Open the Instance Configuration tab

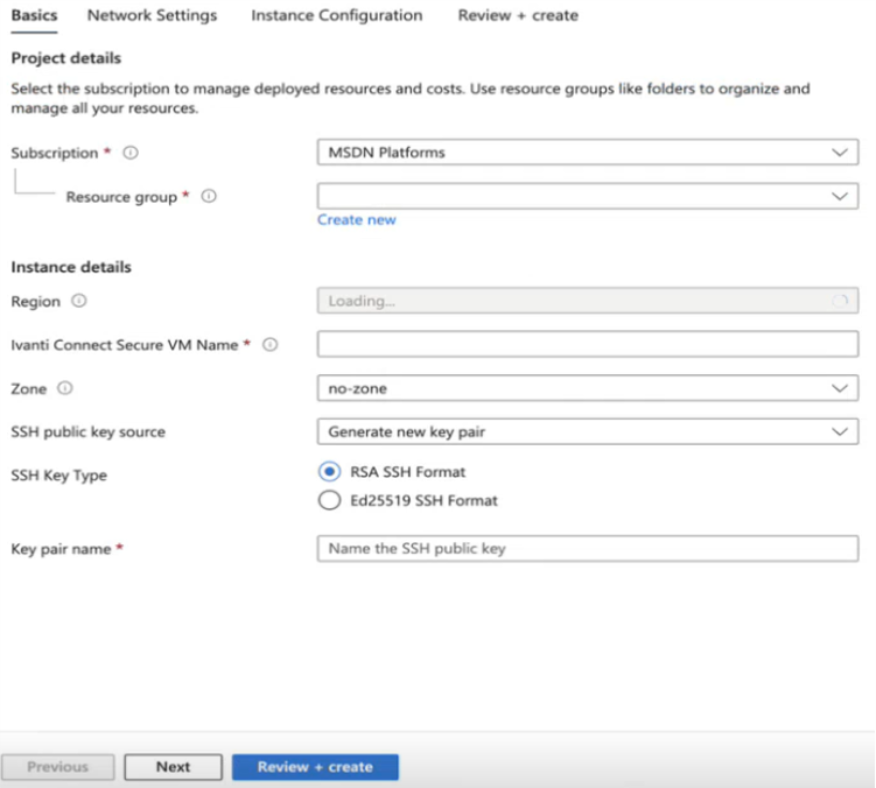pos(337,15)
